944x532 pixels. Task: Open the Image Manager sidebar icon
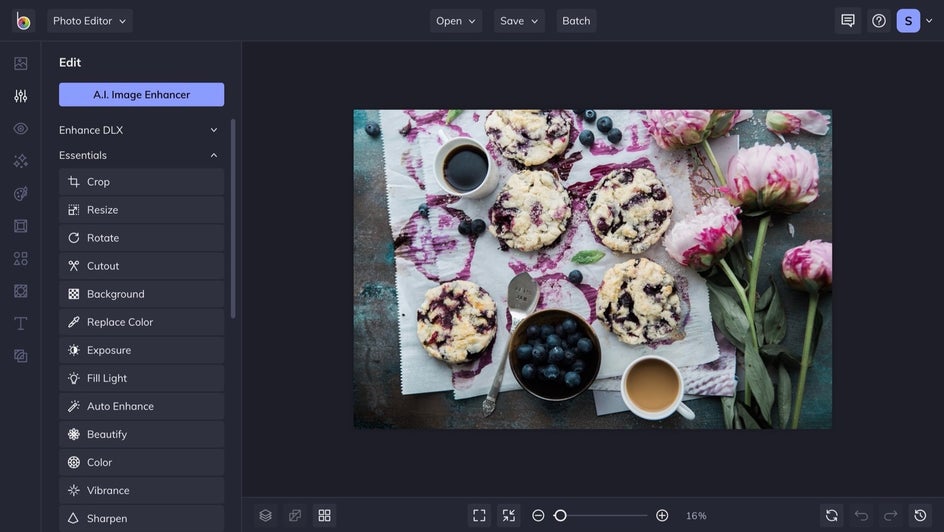coord(20,63)
